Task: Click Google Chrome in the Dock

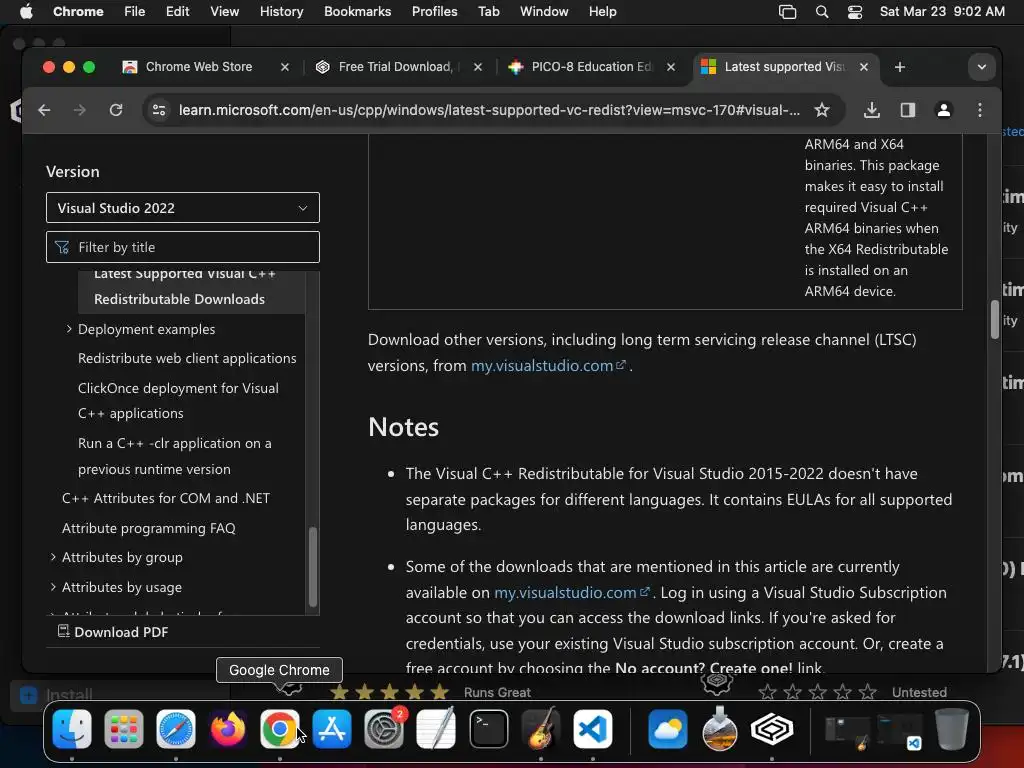Action: (x=280, y=729)
